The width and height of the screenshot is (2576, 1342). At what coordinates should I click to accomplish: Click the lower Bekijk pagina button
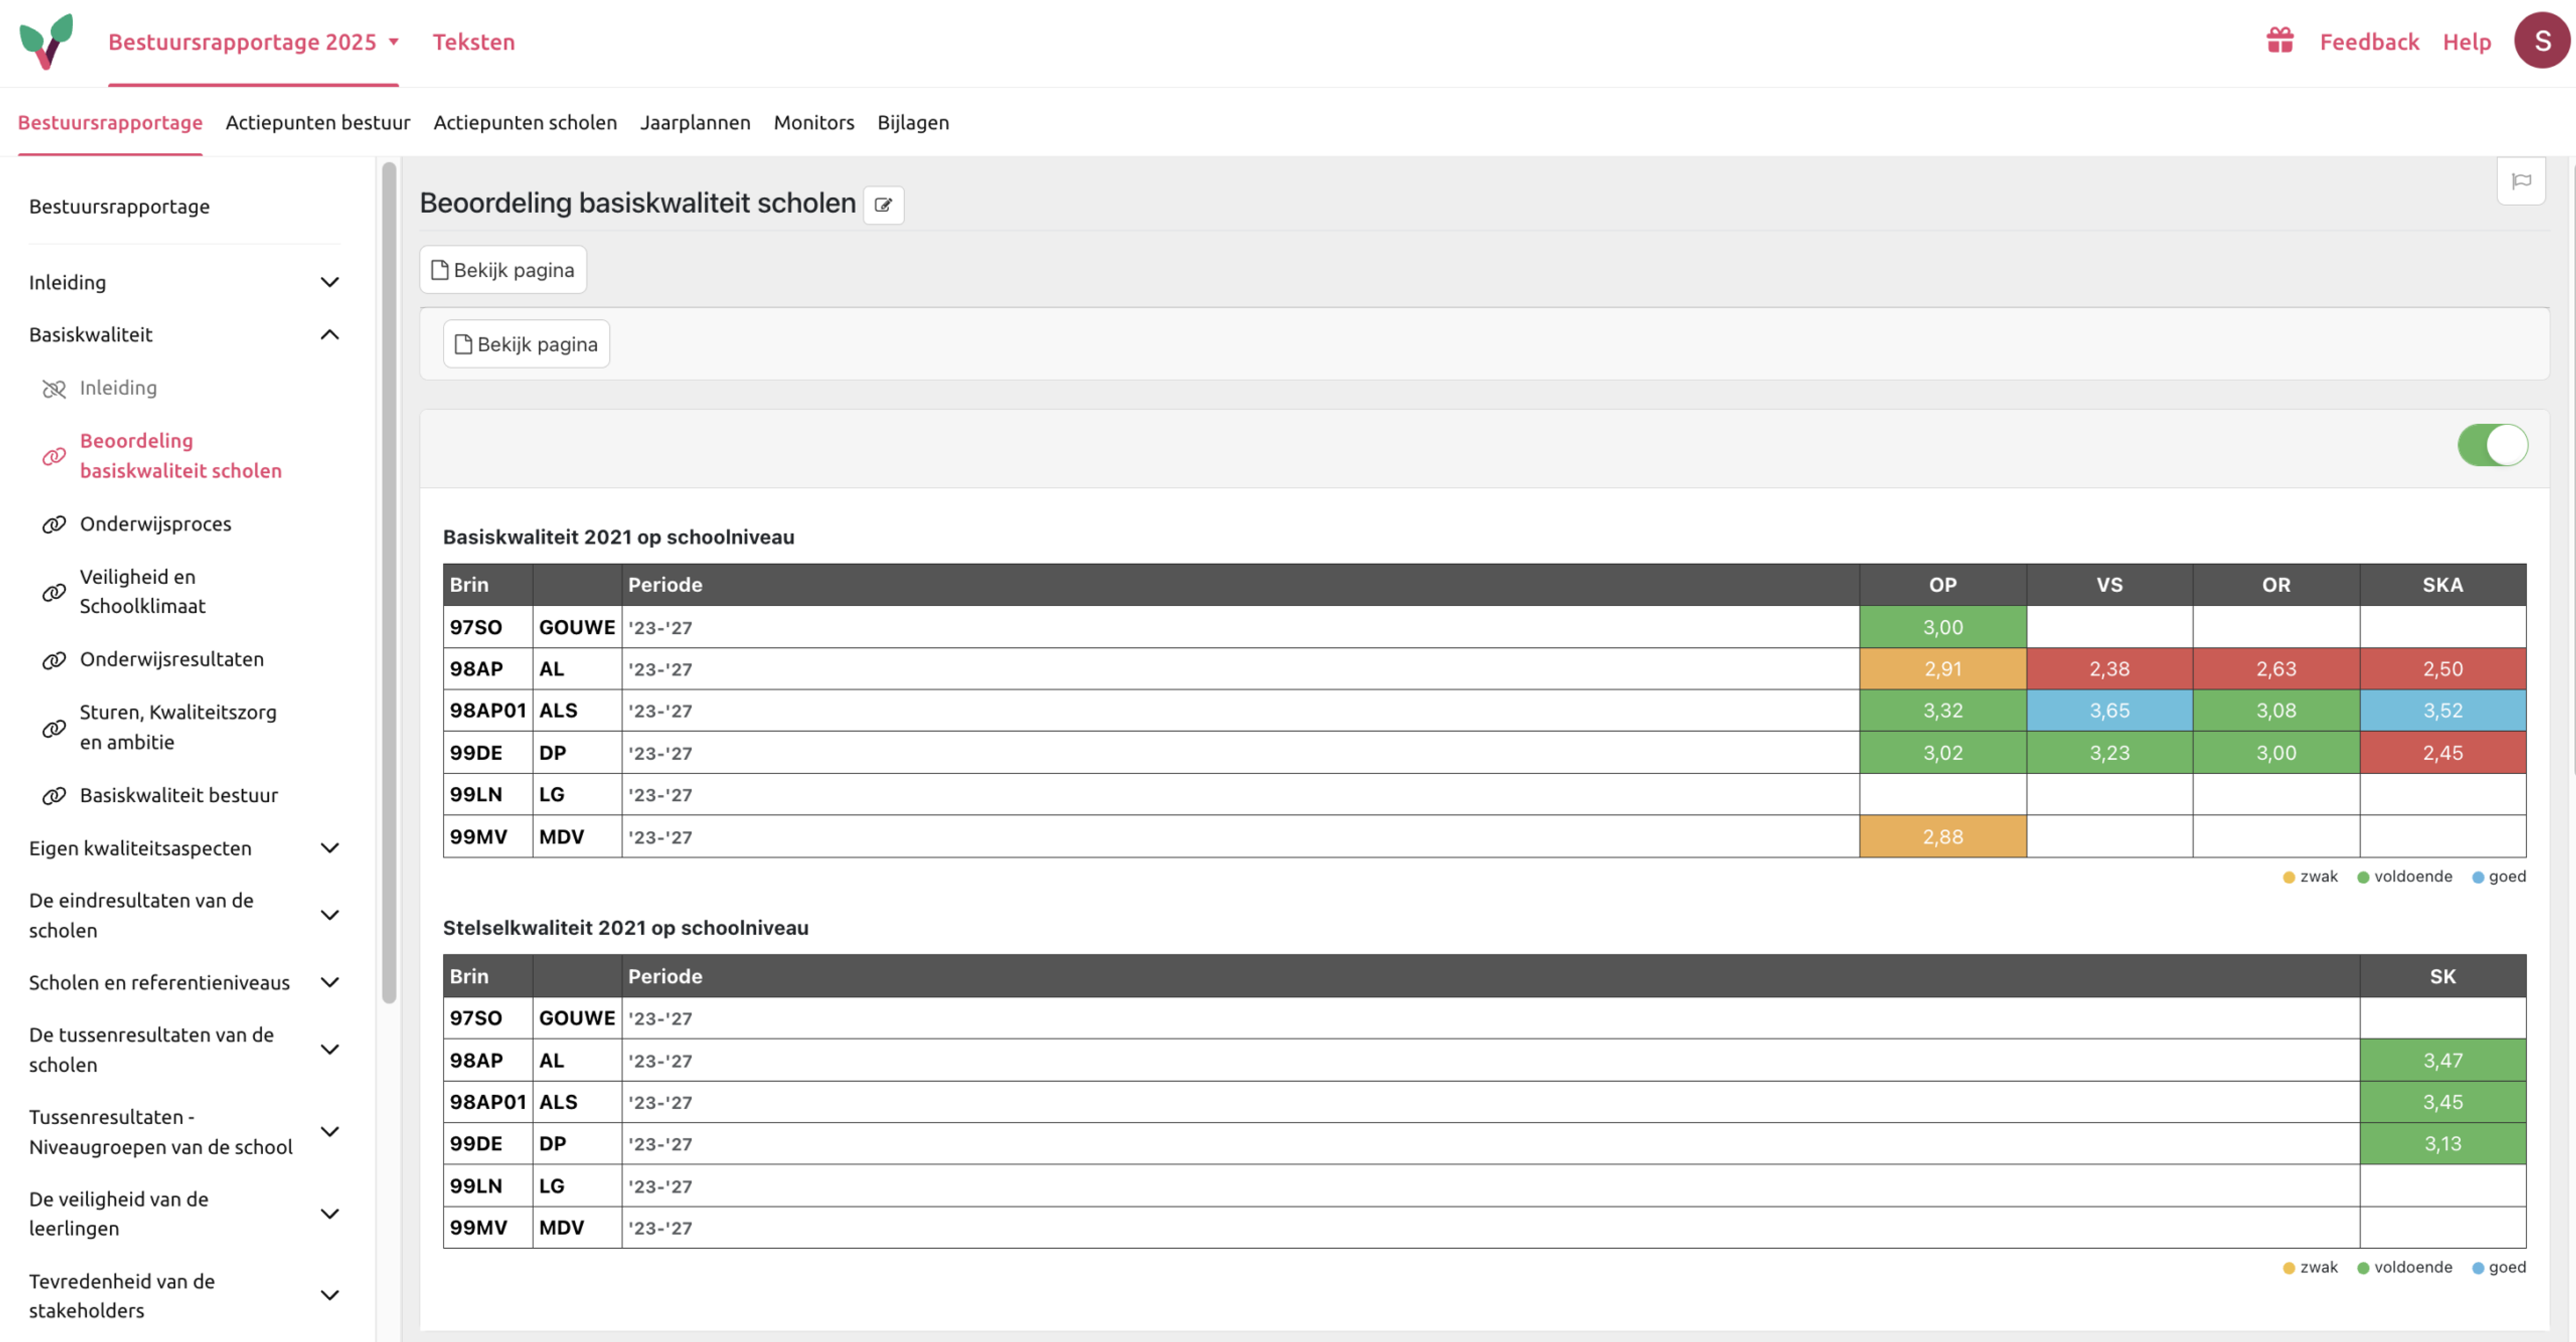tap(526, 344)
